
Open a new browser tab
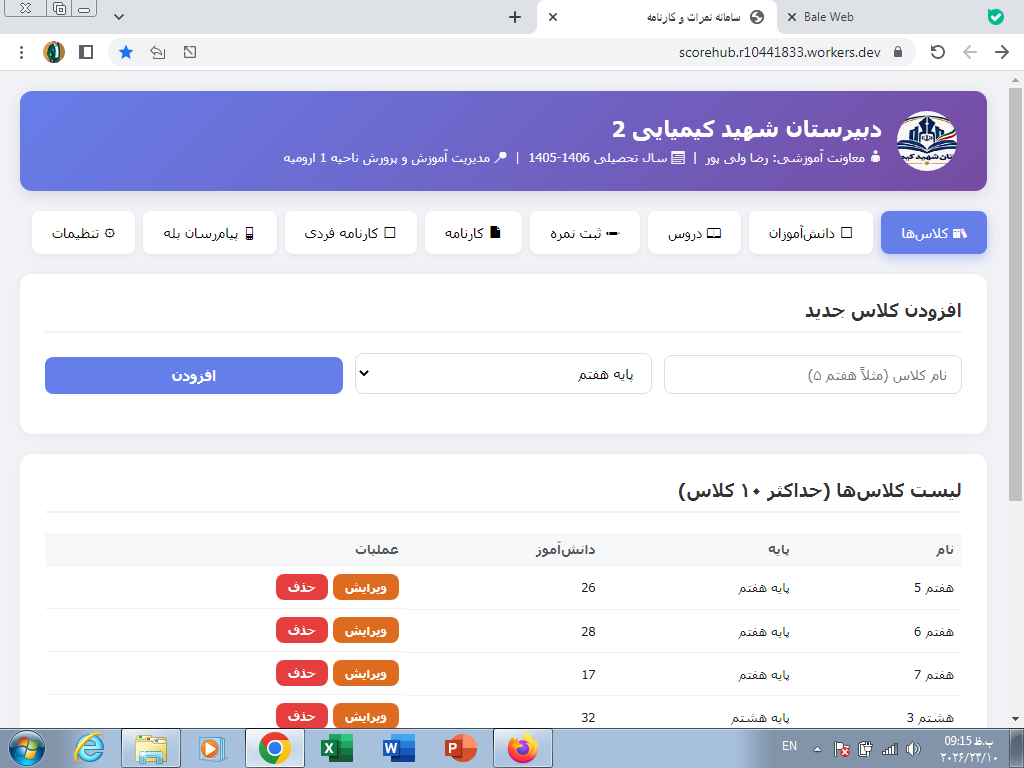click(515, 17)
